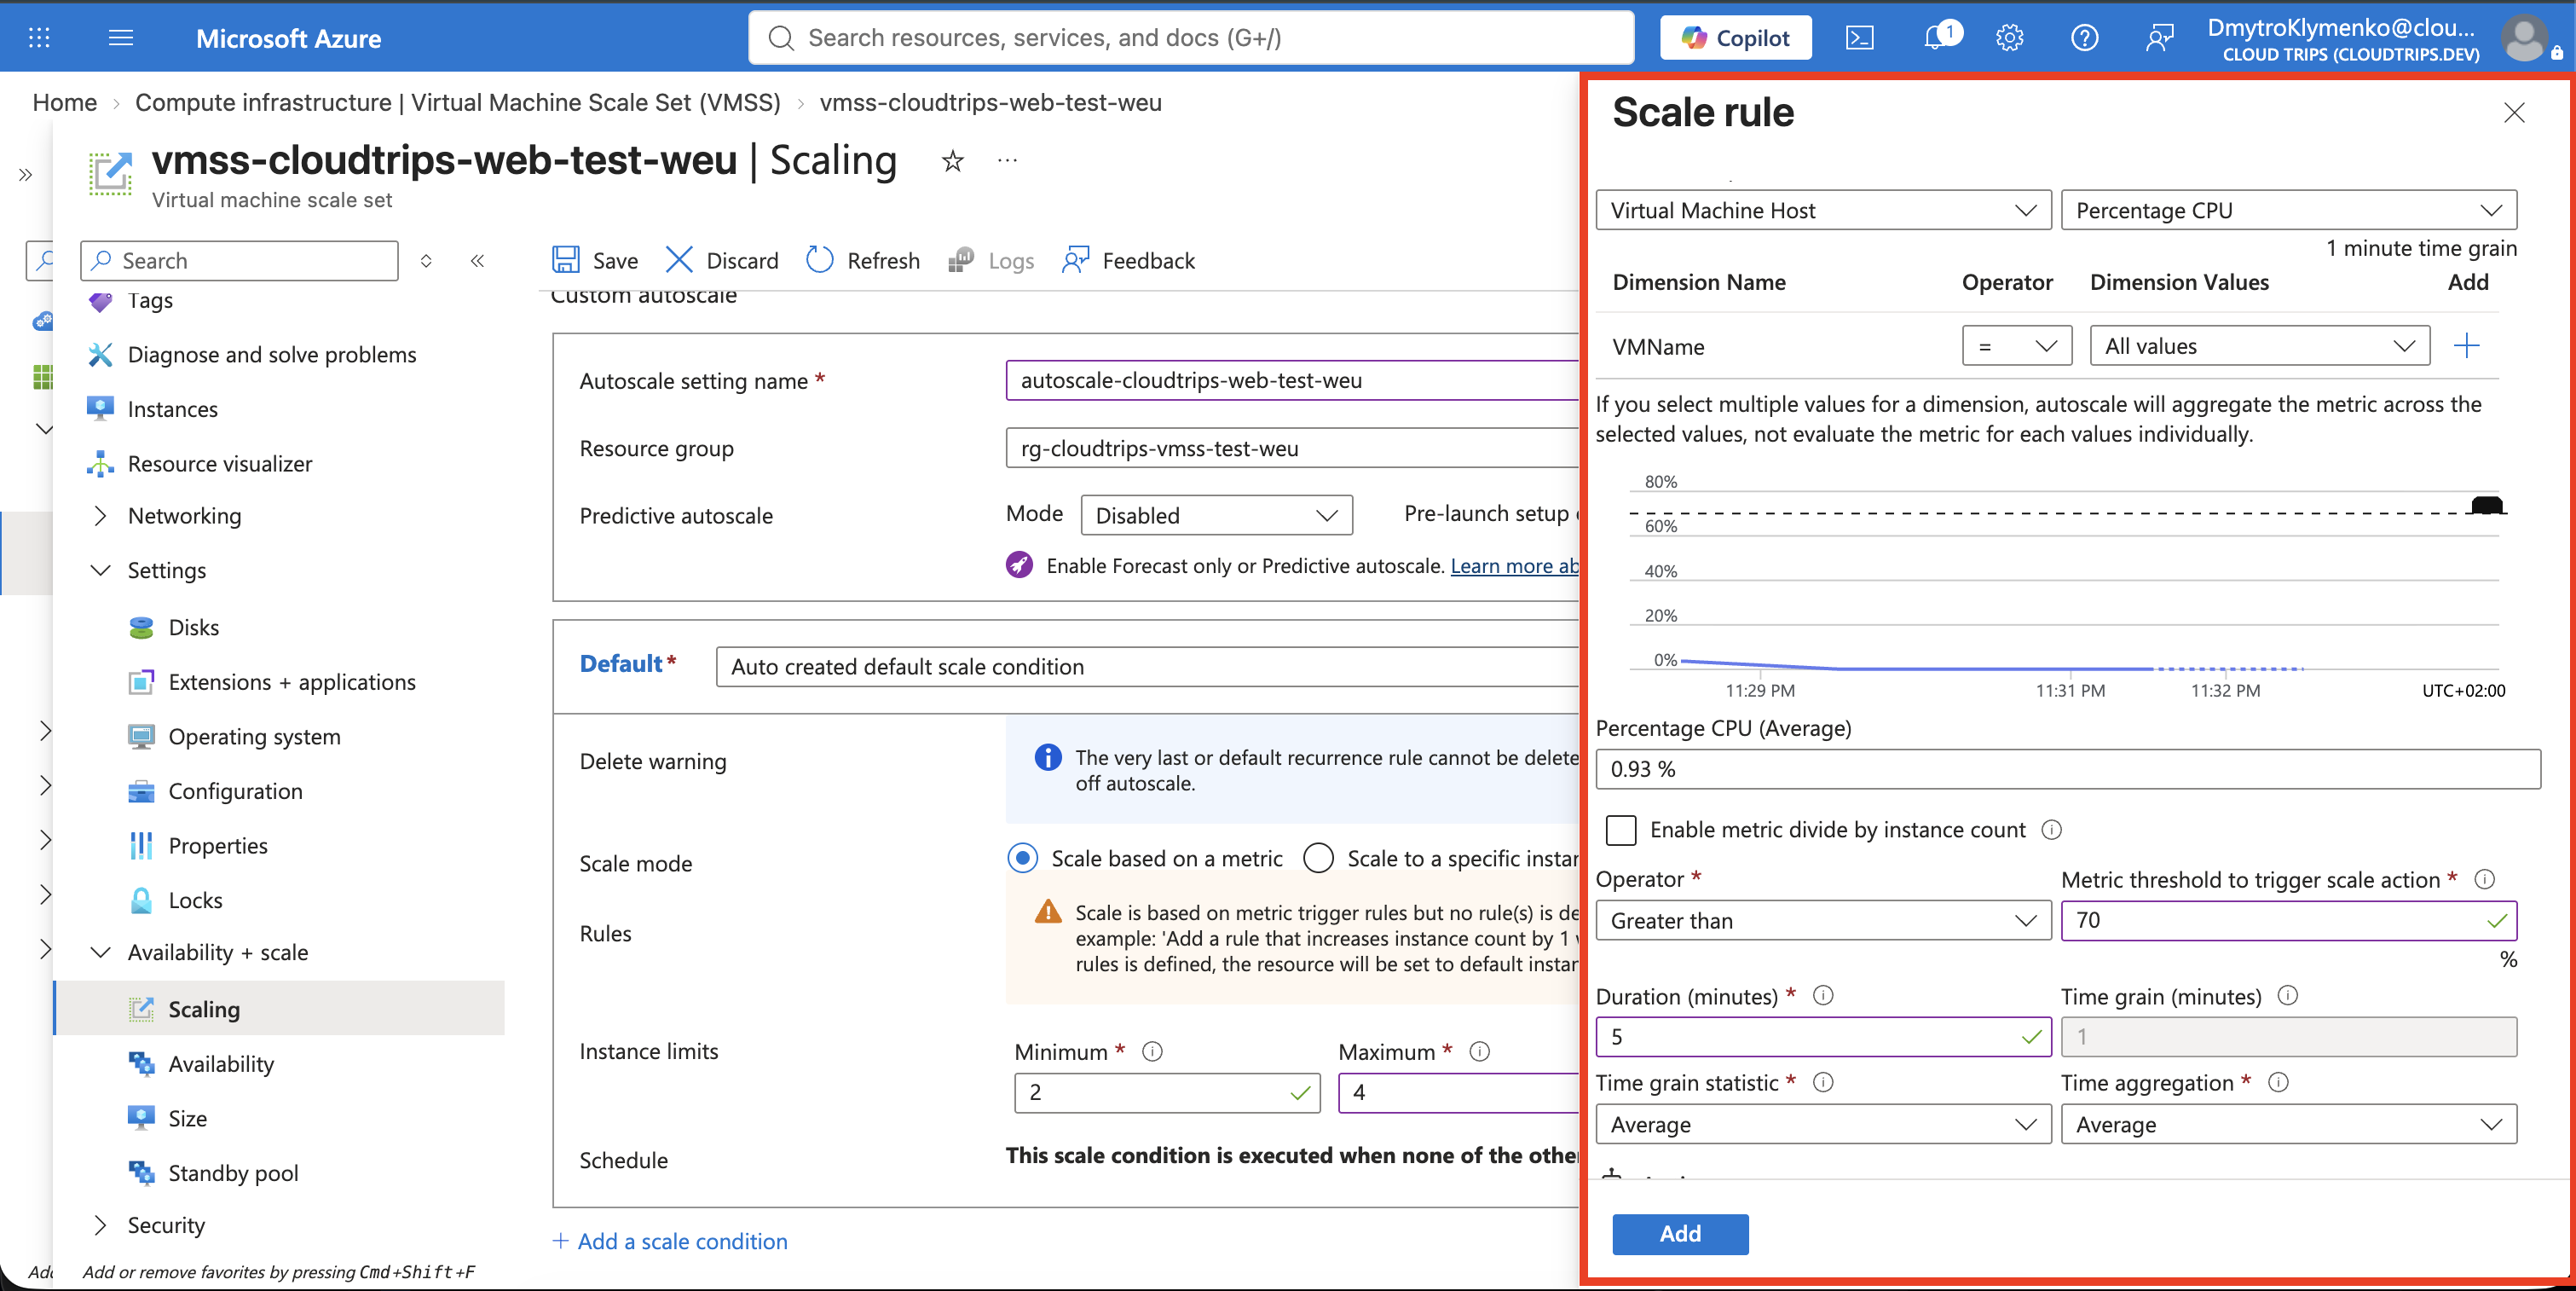This screenshot has width=2576, height=1291.
Task: Expand the far-left portal sidebar
Action: click(25, 175)
